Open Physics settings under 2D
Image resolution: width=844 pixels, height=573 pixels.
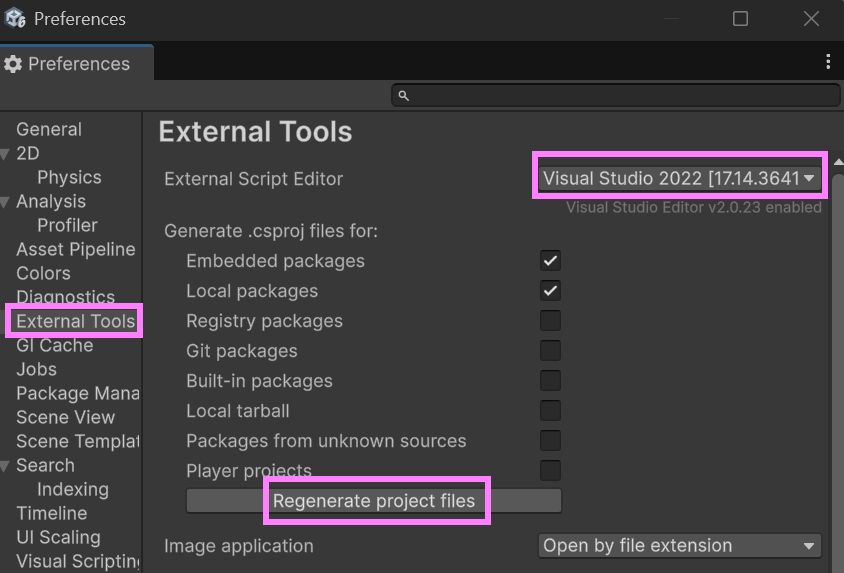click(69, 178)
